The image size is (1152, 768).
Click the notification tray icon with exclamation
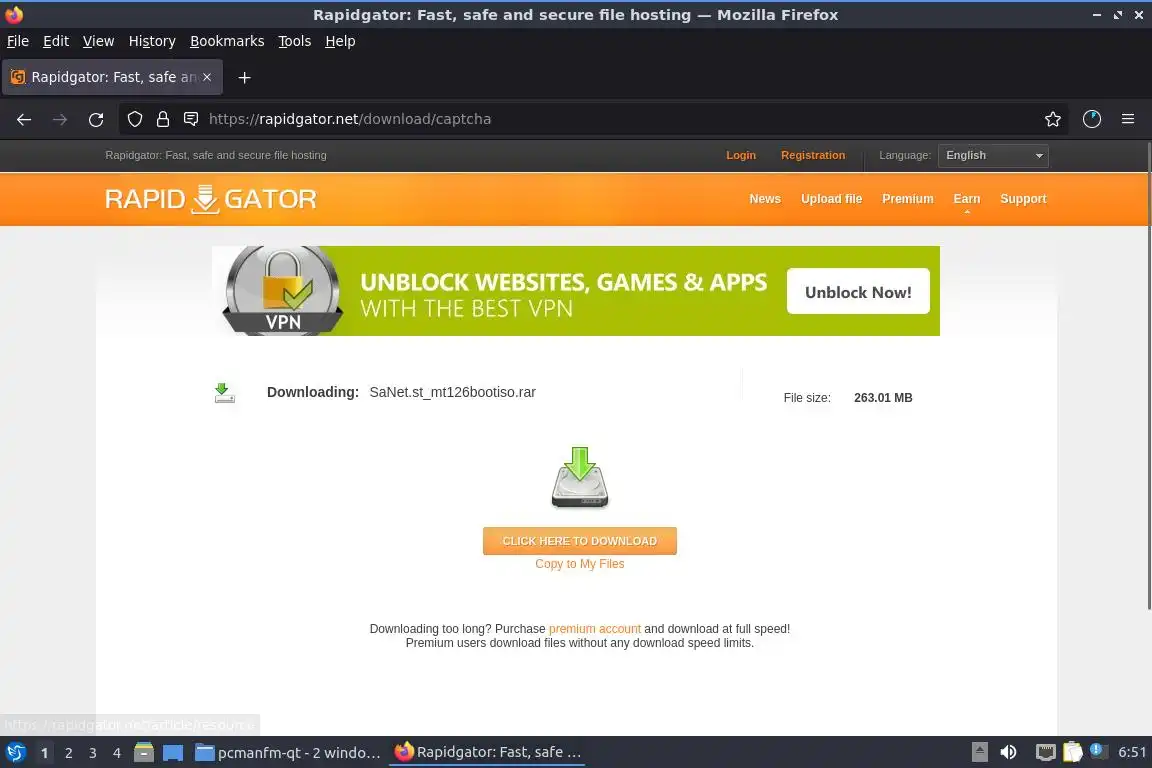[x=1098, y=750]
